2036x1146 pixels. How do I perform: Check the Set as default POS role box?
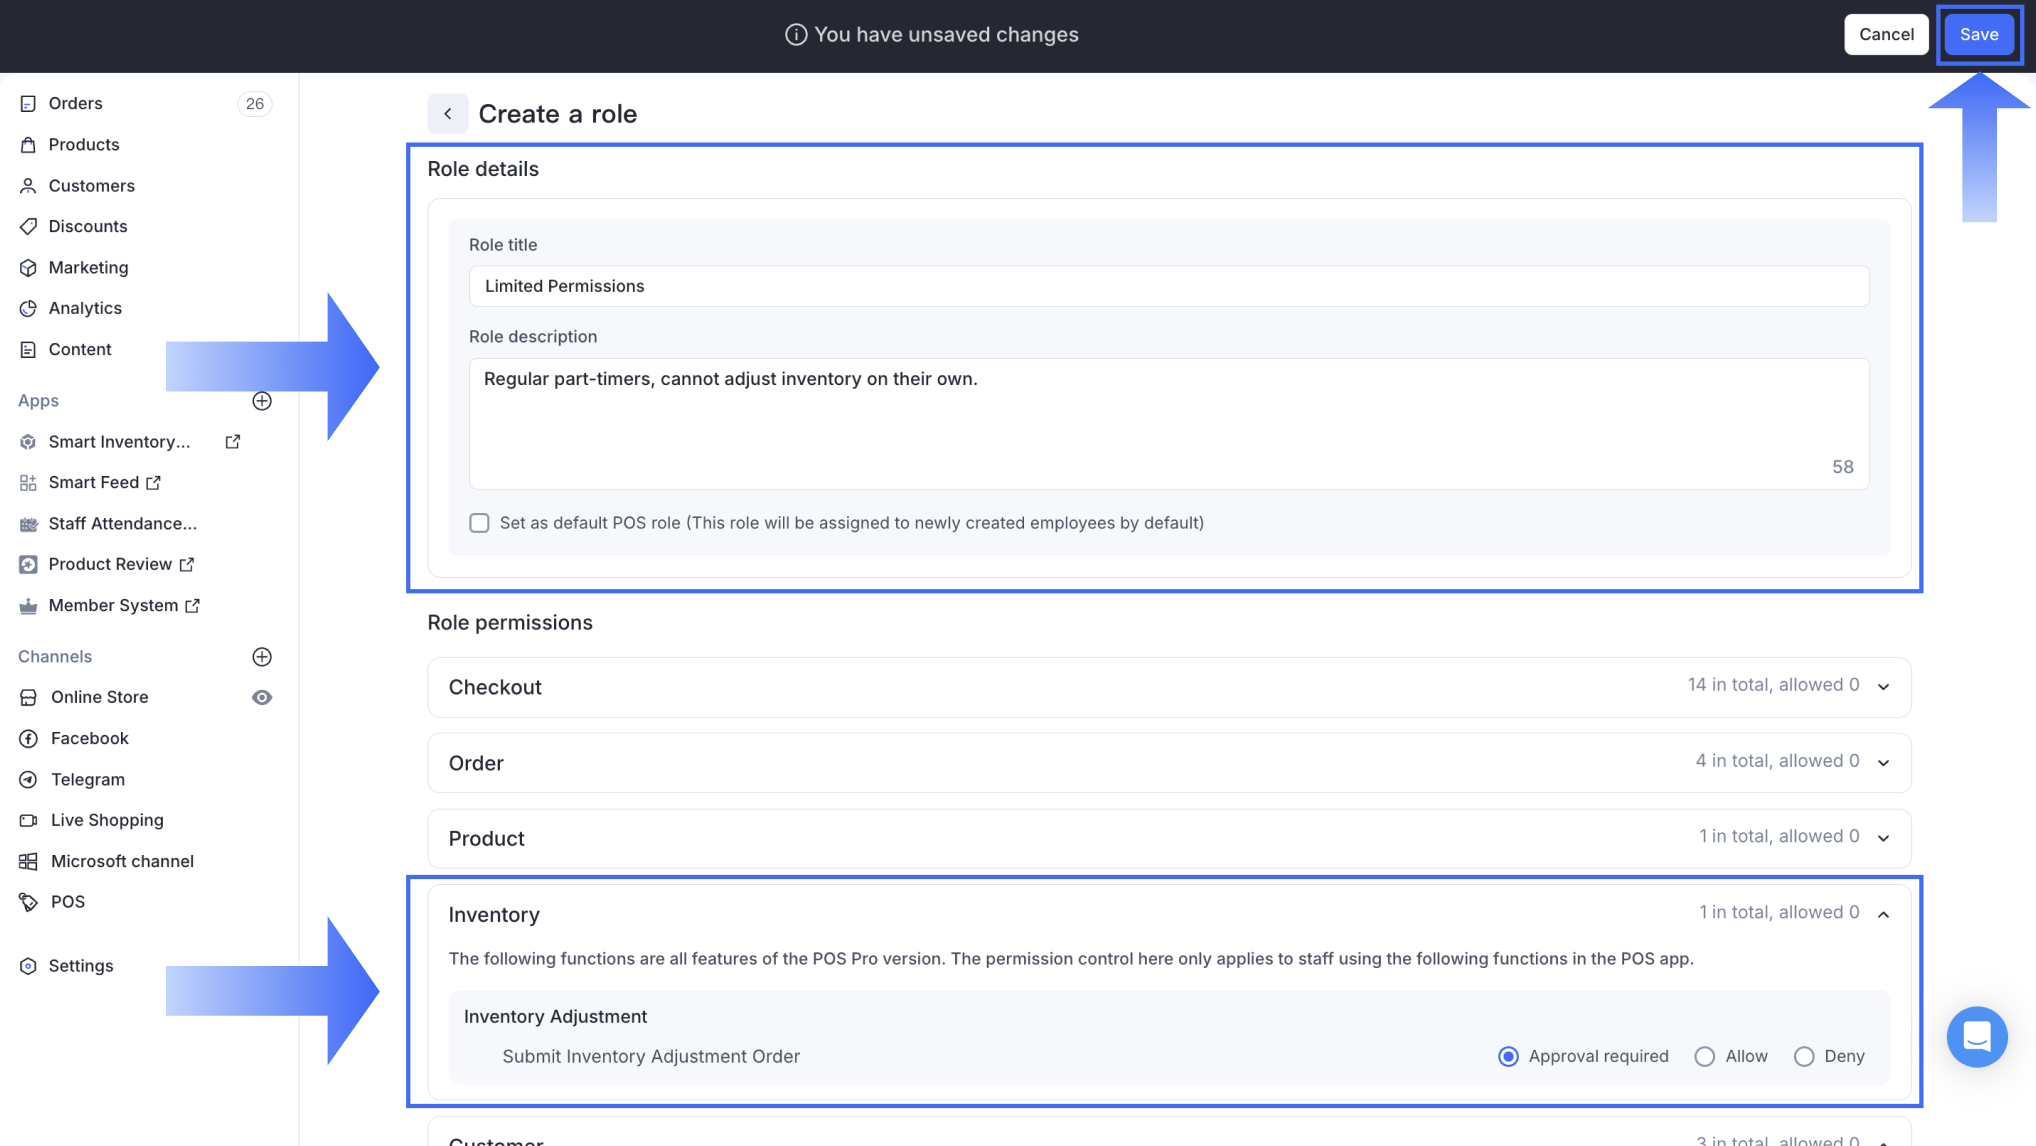coord(479,523)
